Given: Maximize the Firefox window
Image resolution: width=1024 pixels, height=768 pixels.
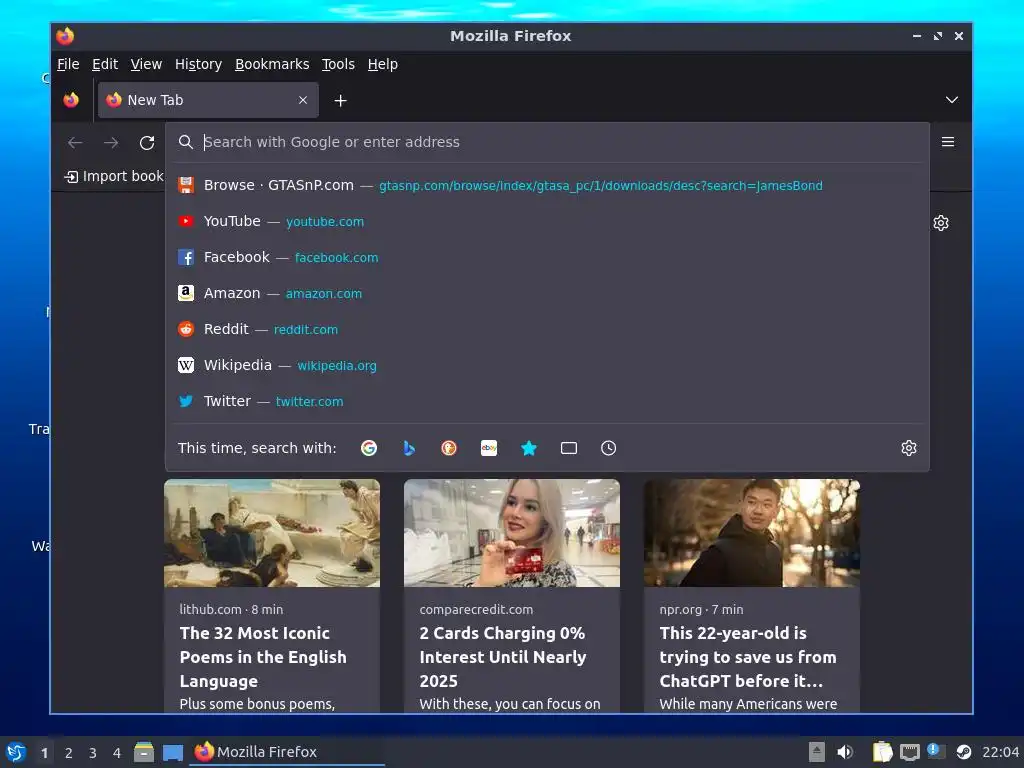Looking at the screenshot, I should (938, 36).
